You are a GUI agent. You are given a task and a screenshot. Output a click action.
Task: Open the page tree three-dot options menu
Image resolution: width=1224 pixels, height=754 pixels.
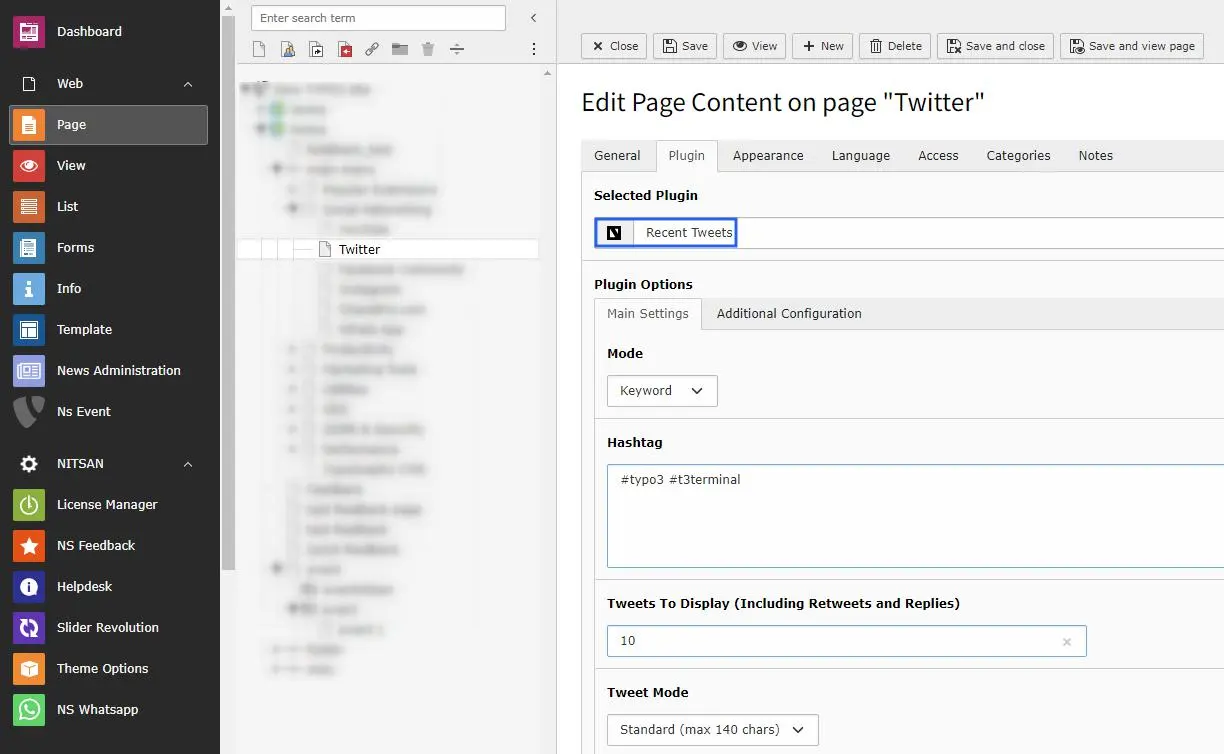pyautogui.click(x=534, y=49)
